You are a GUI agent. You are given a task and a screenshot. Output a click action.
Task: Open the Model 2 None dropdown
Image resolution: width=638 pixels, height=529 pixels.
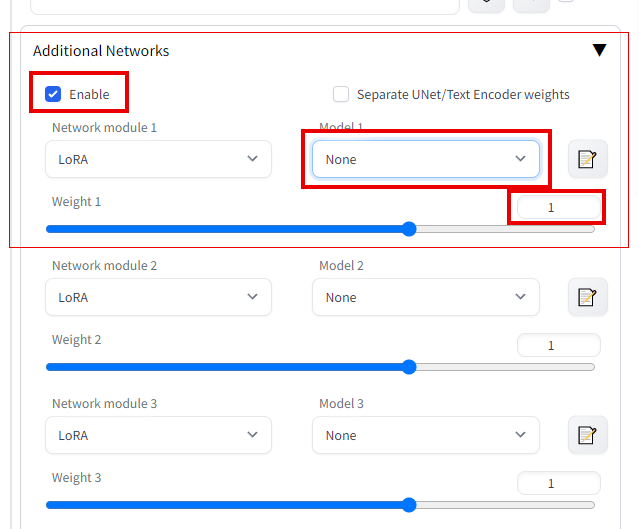pos(426,297)
